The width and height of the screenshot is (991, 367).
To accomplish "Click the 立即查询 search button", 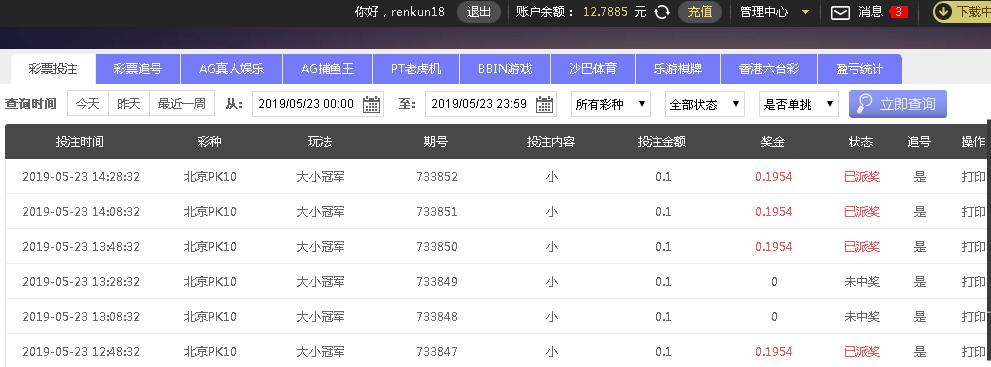I will (x=897, y=104).
